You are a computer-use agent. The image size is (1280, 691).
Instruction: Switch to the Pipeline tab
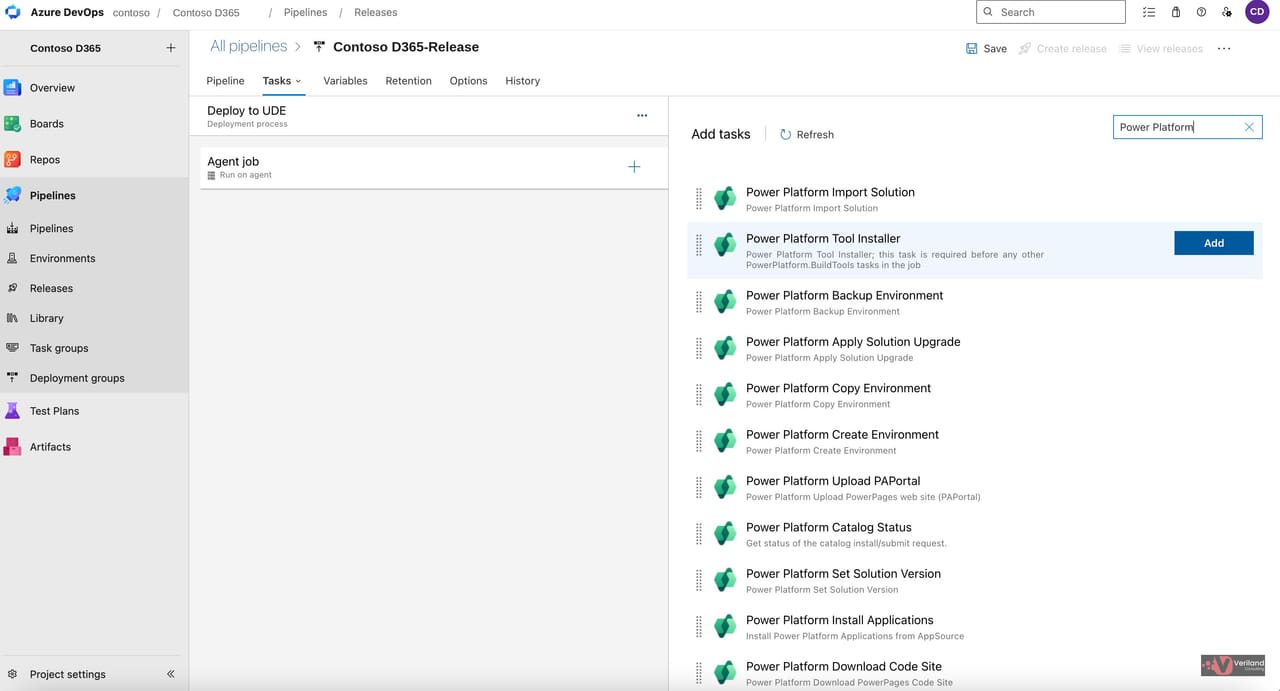click(225, 81)
